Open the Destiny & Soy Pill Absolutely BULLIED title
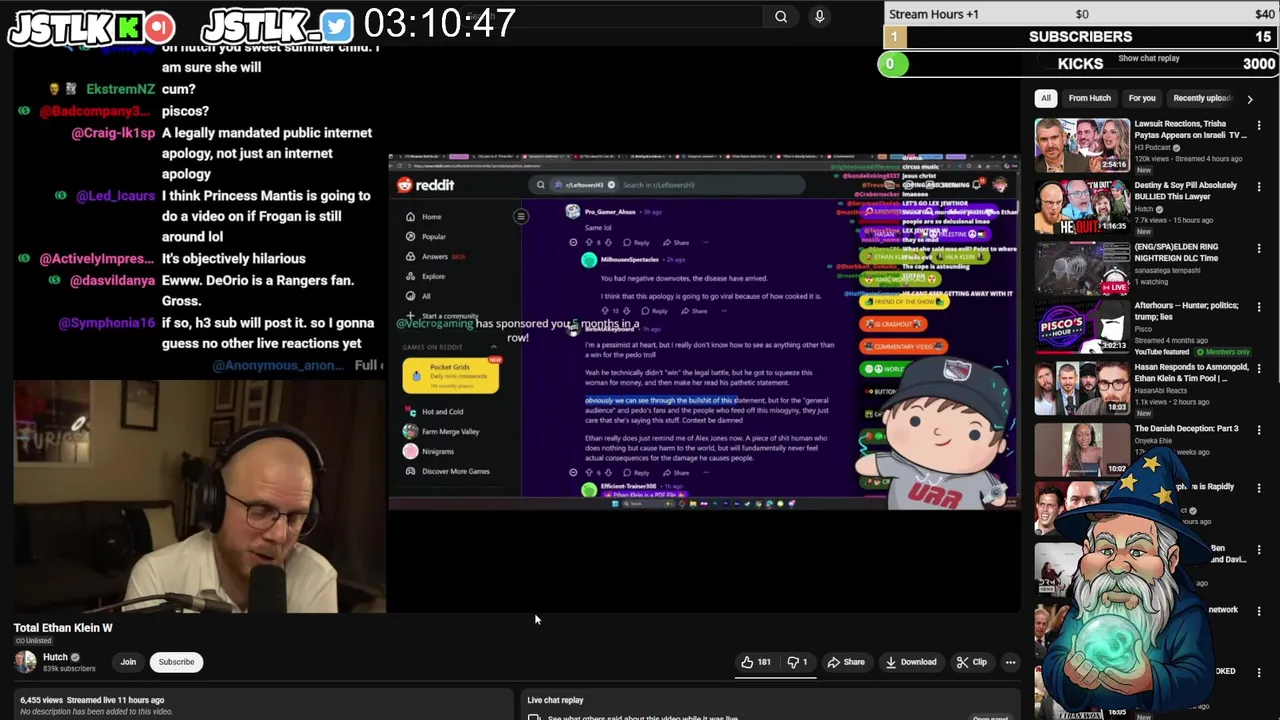The width and height of the screenshot is (1280, 720). tap(1186, 190)
